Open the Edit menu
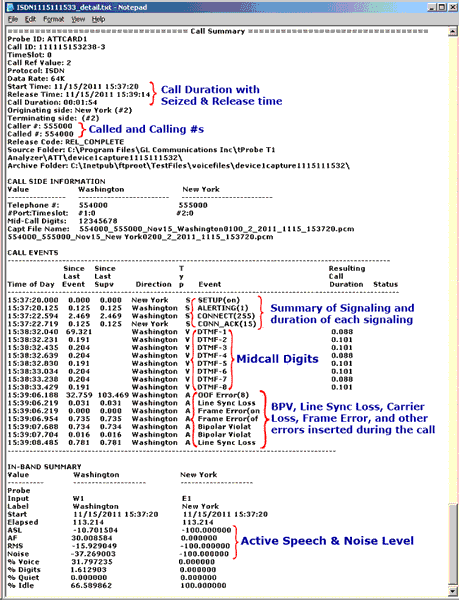This screenshot has width=459, height=600. pos(30,19)
